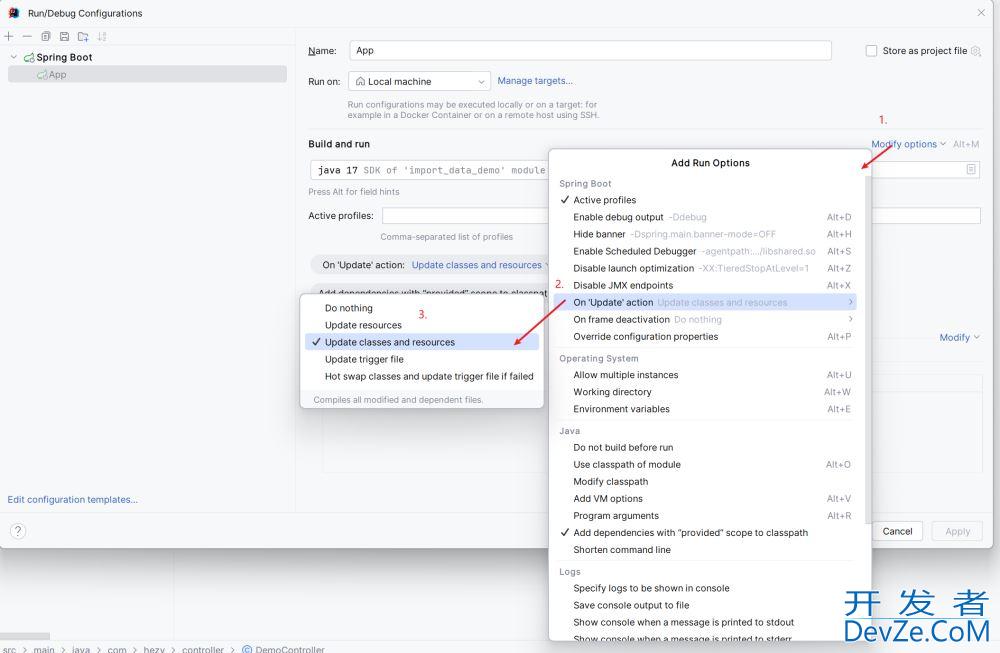Sort configurations toolbar icon
This screenshot has height=653, width=1000.
102,36
